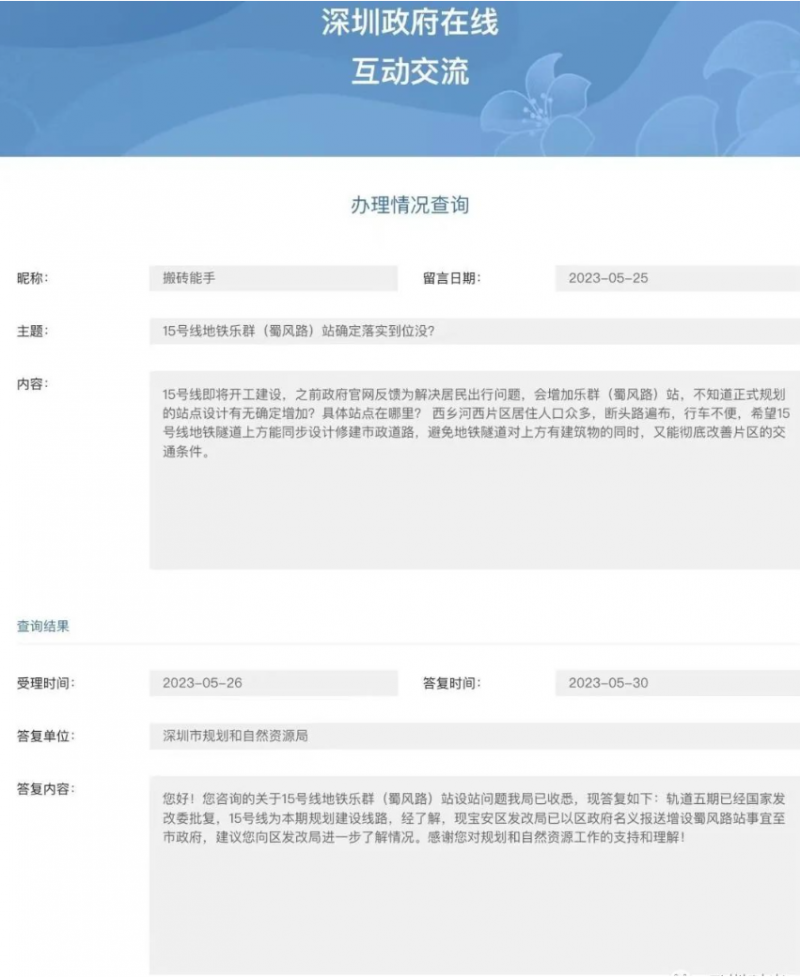Click inside the 内容 message text area
This screenshot has width=800, height=977.
pos(474,470)
